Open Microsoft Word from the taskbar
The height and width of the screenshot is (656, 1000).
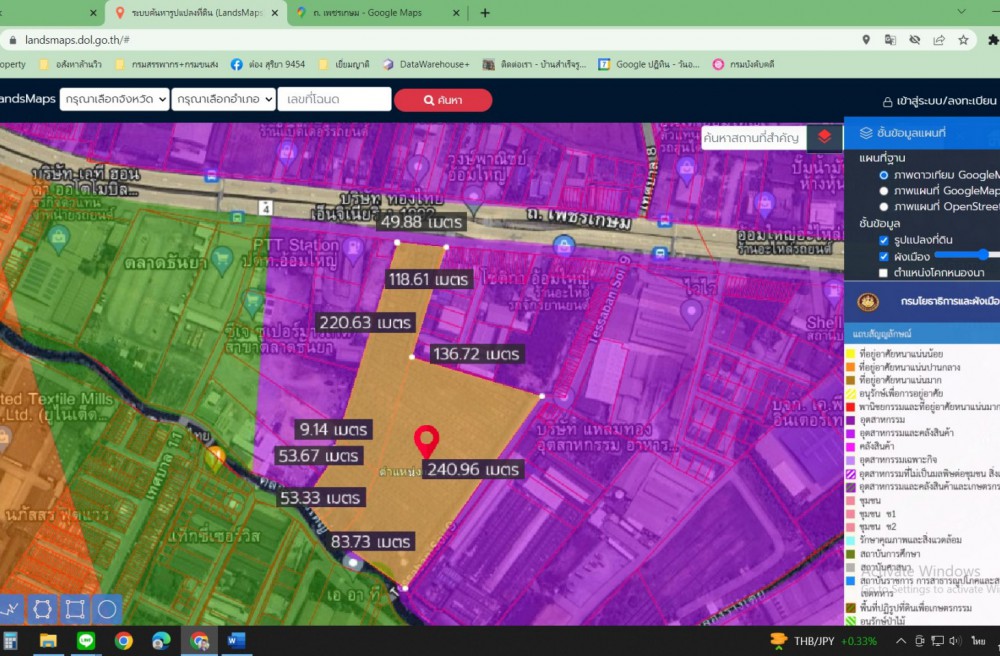(x=236, y=641)
